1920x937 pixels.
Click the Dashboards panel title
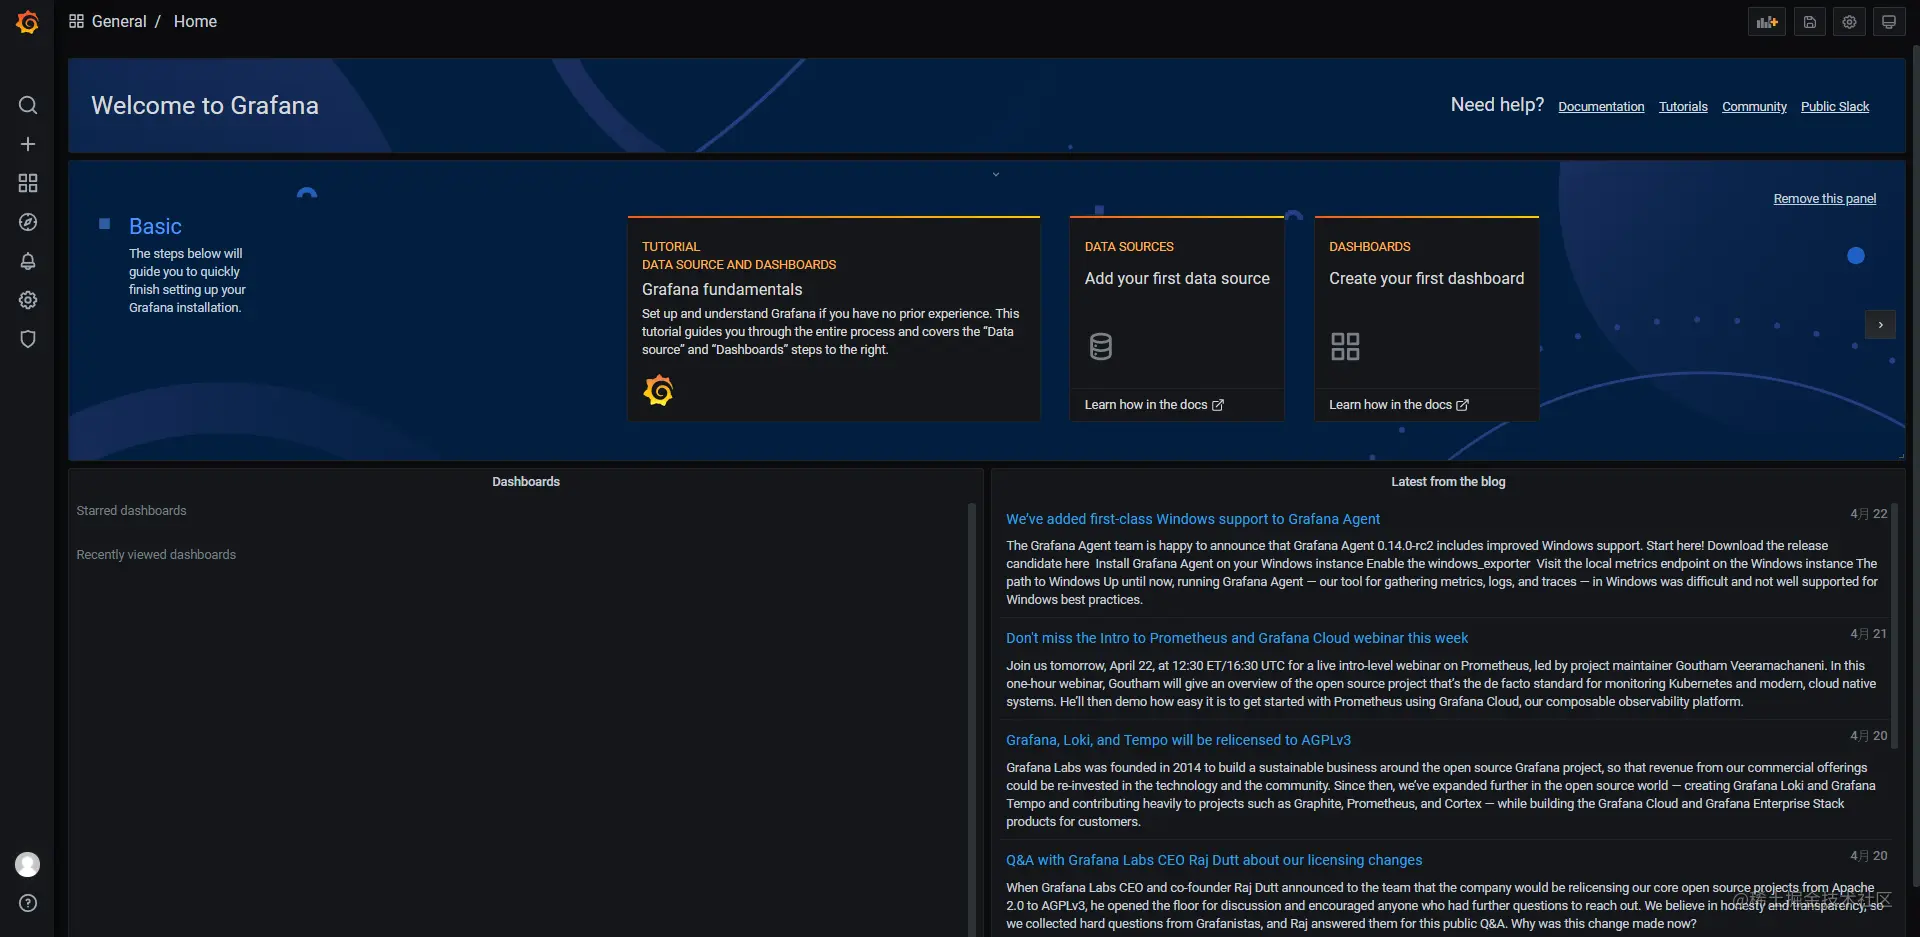tap(526, 482)
